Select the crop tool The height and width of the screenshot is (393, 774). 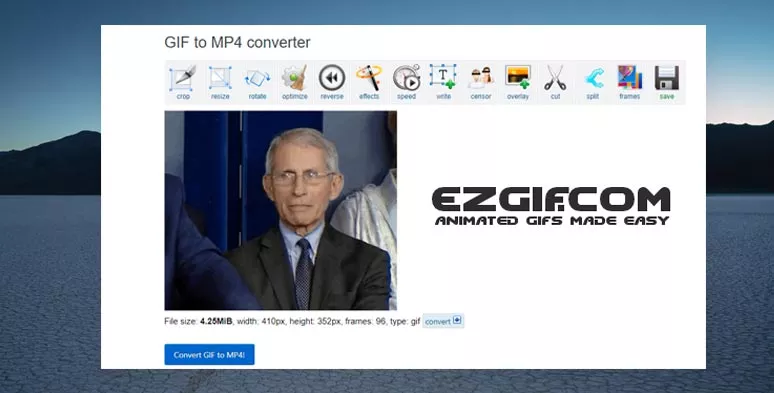(183, 82)
